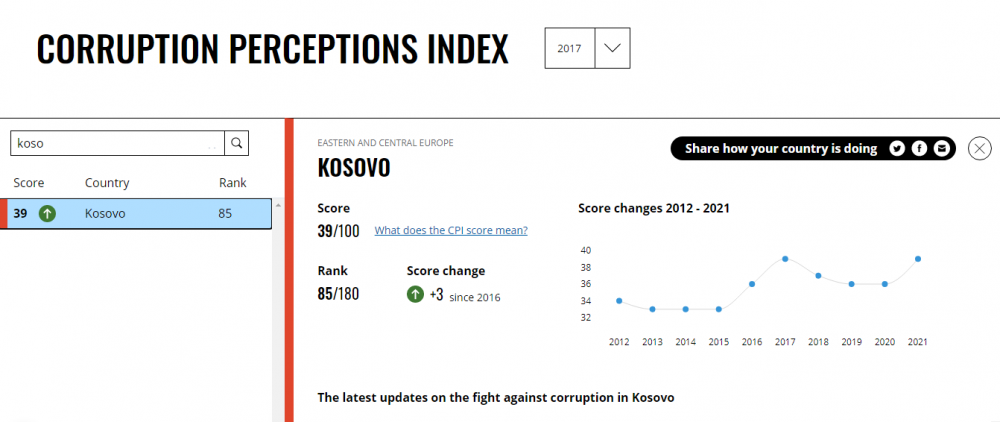Click the country search field containing koso
The width and height of the screenshot is (1000, 422).
(117, 143)
